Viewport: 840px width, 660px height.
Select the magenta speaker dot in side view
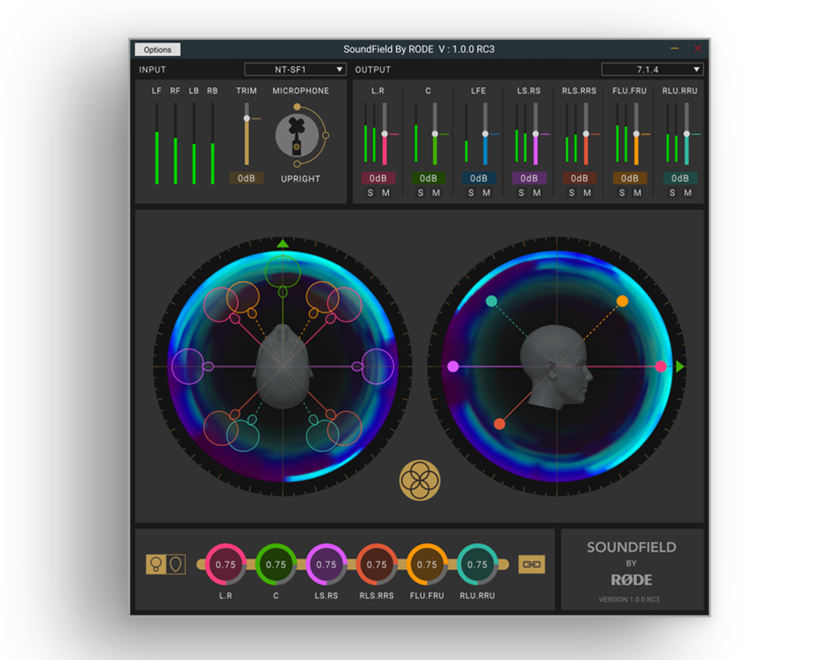pos(453,366)
